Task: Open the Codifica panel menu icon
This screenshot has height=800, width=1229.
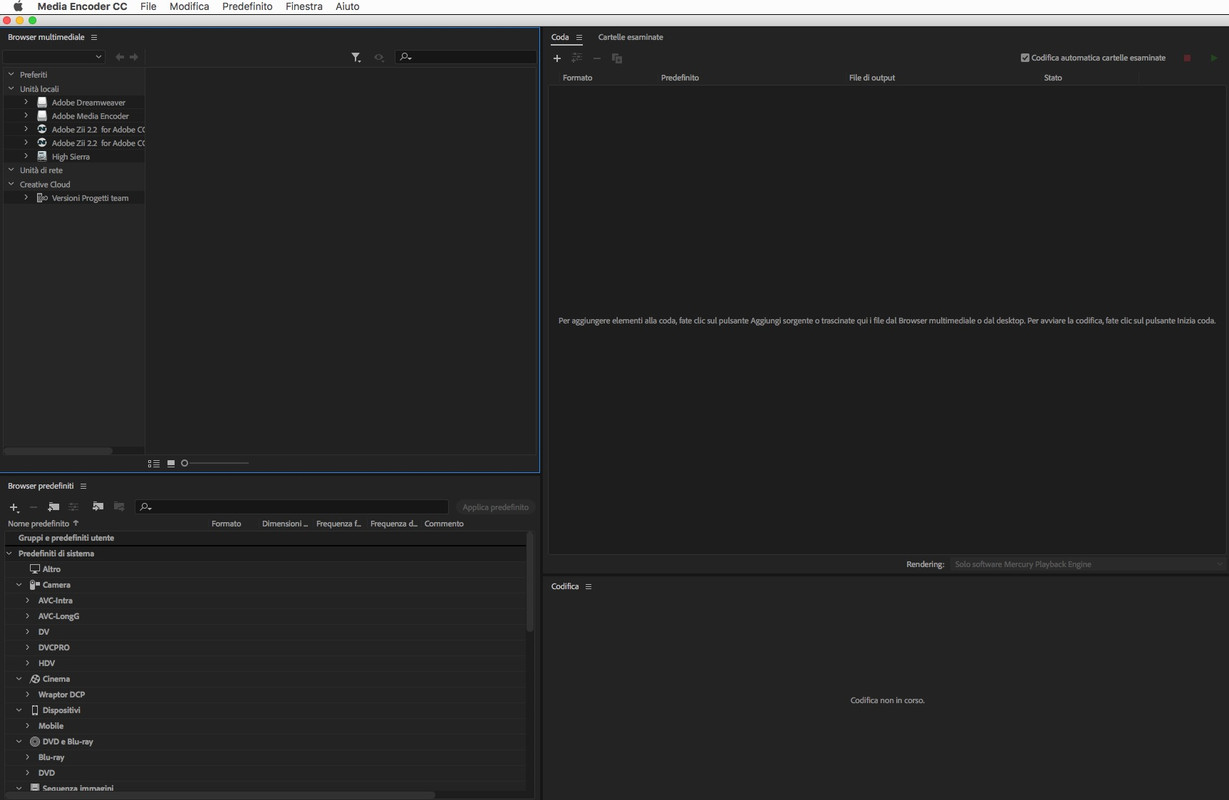Action: point(588,586)
